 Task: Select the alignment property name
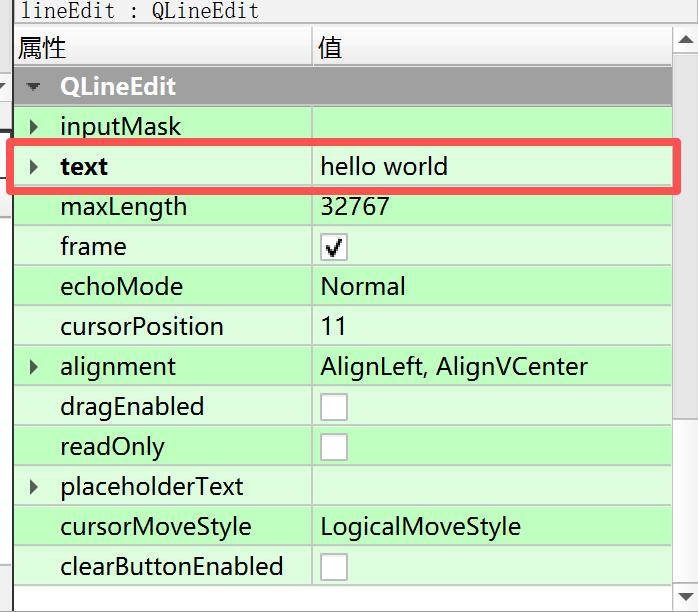tap(118, 367)
